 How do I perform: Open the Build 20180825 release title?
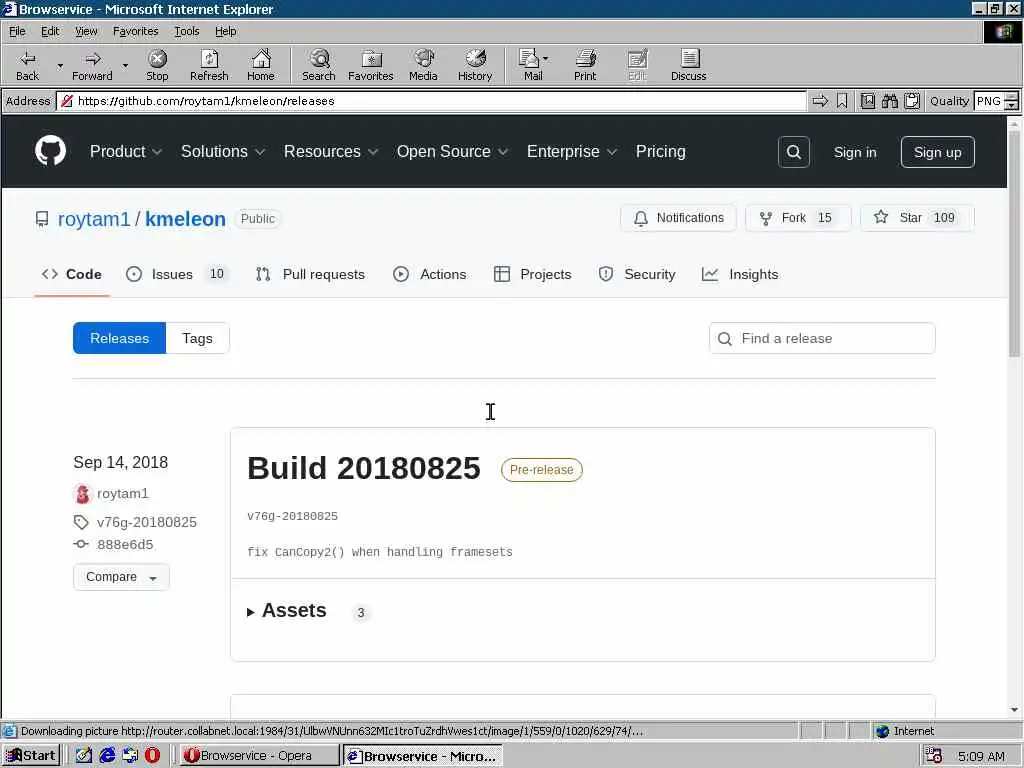coord(364,468)
